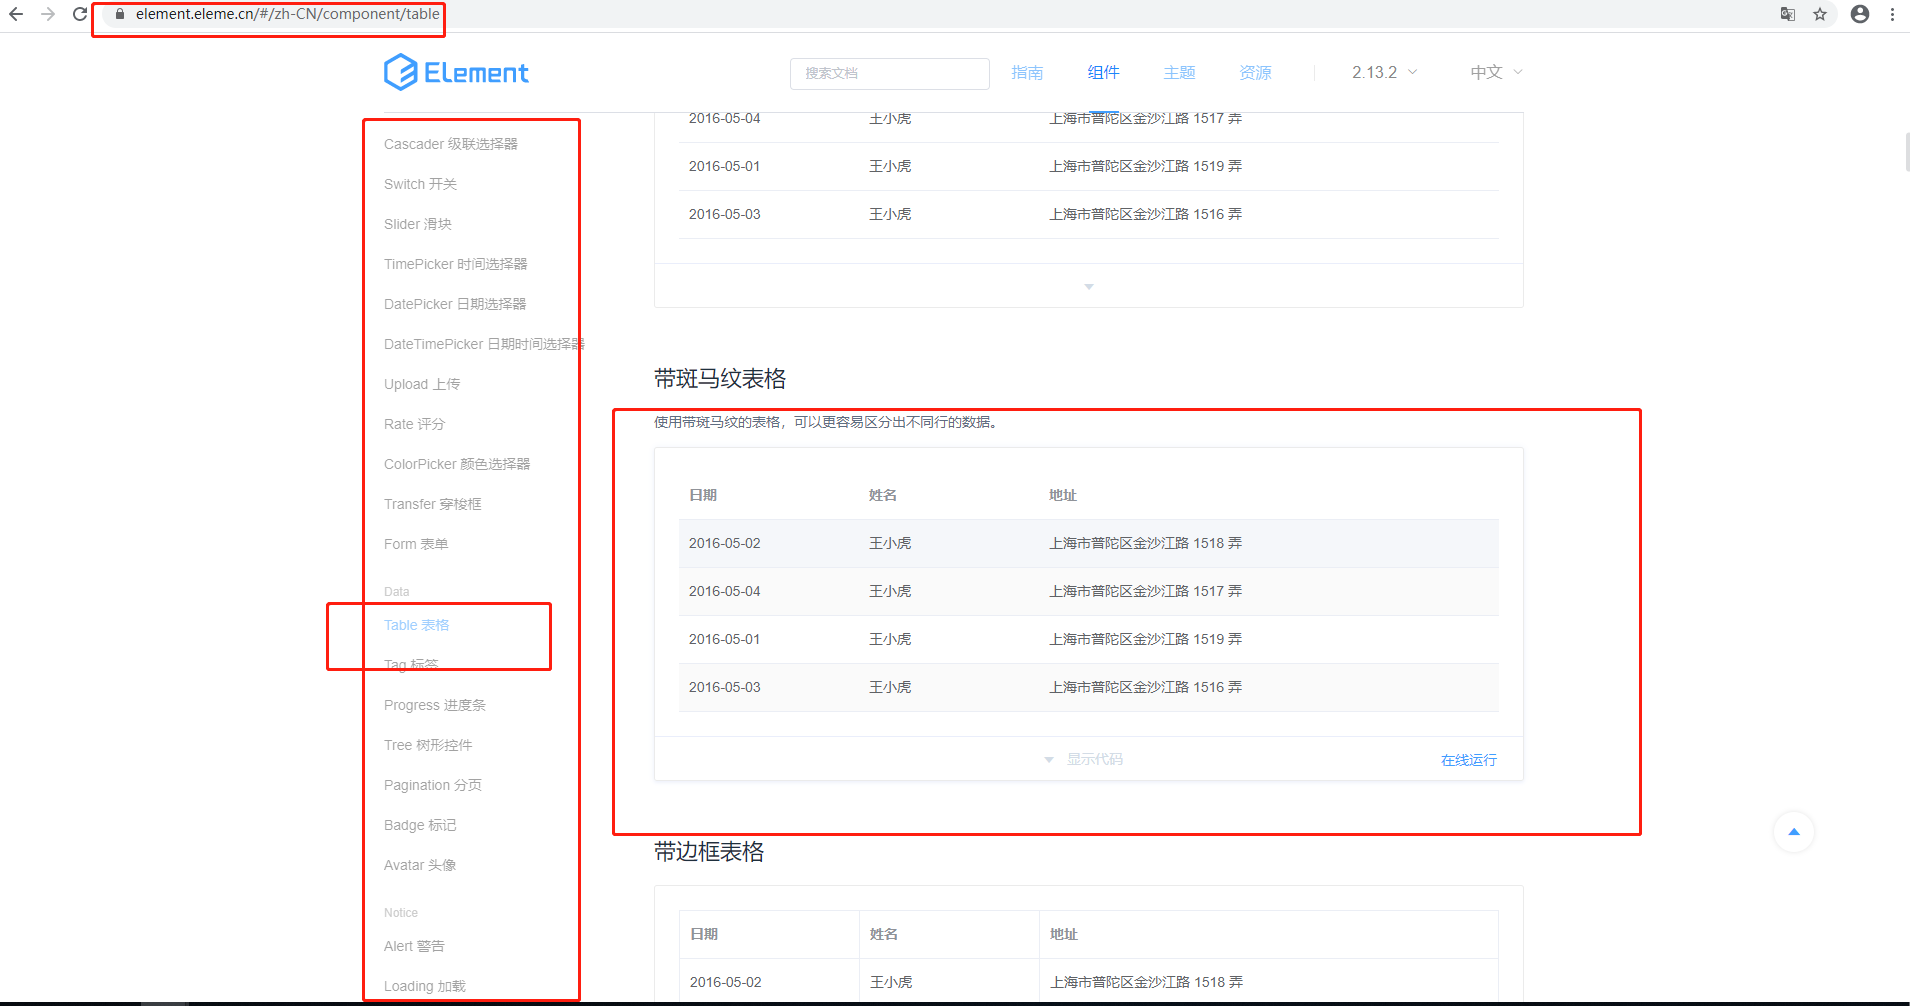
Task: Open the Chrome three-dot menu
Action: pos(1892,14)
